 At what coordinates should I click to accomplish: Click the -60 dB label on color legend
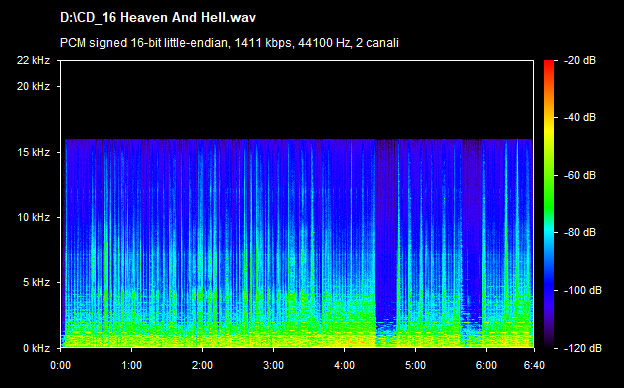(580, 175)
